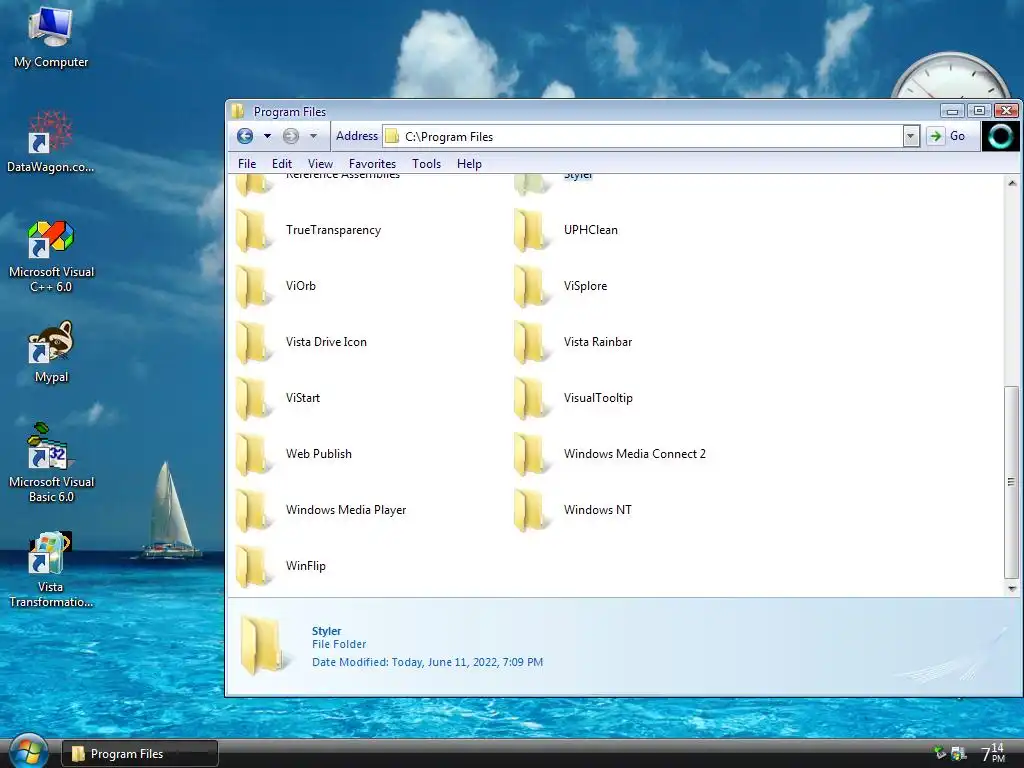Image resolution: width=1024 pixels, height=768 pixels.
Task: Expand the Address bar dropdown list
Action: pyautogui.click(x=911, y=136)
